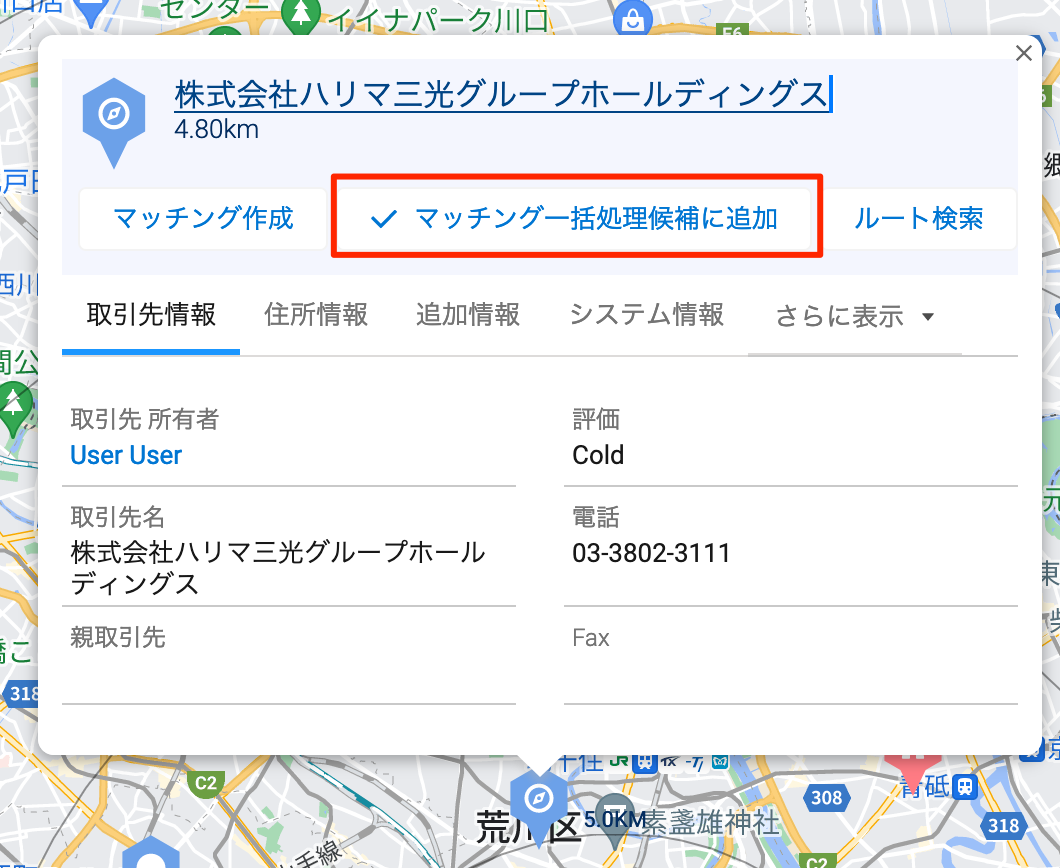Switch to 追加情報 tab

(x=468, y=316)
